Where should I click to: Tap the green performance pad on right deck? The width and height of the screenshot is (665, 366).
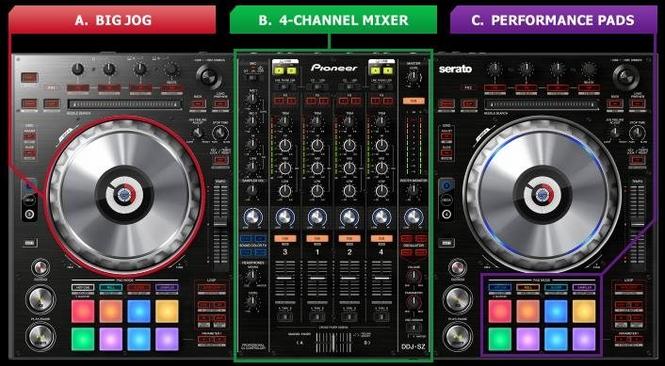click(500, 339)
